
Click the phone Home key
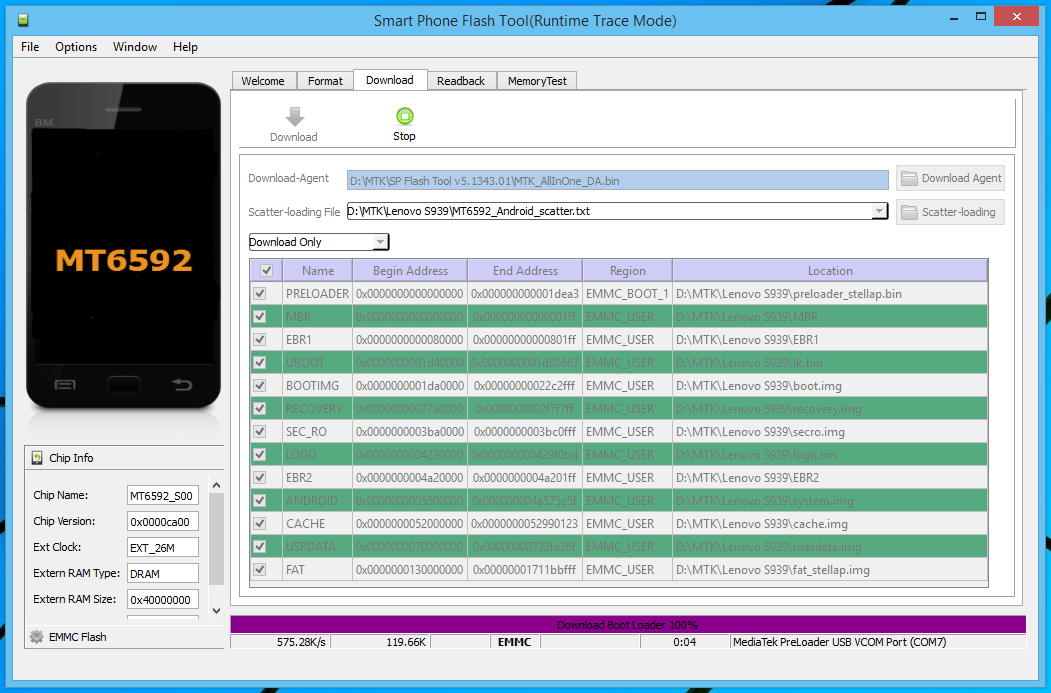[123, 385]
